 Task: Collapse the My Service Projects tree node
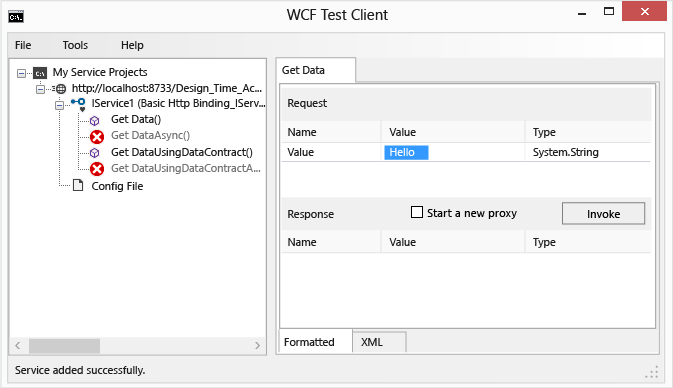coord(21,73)
